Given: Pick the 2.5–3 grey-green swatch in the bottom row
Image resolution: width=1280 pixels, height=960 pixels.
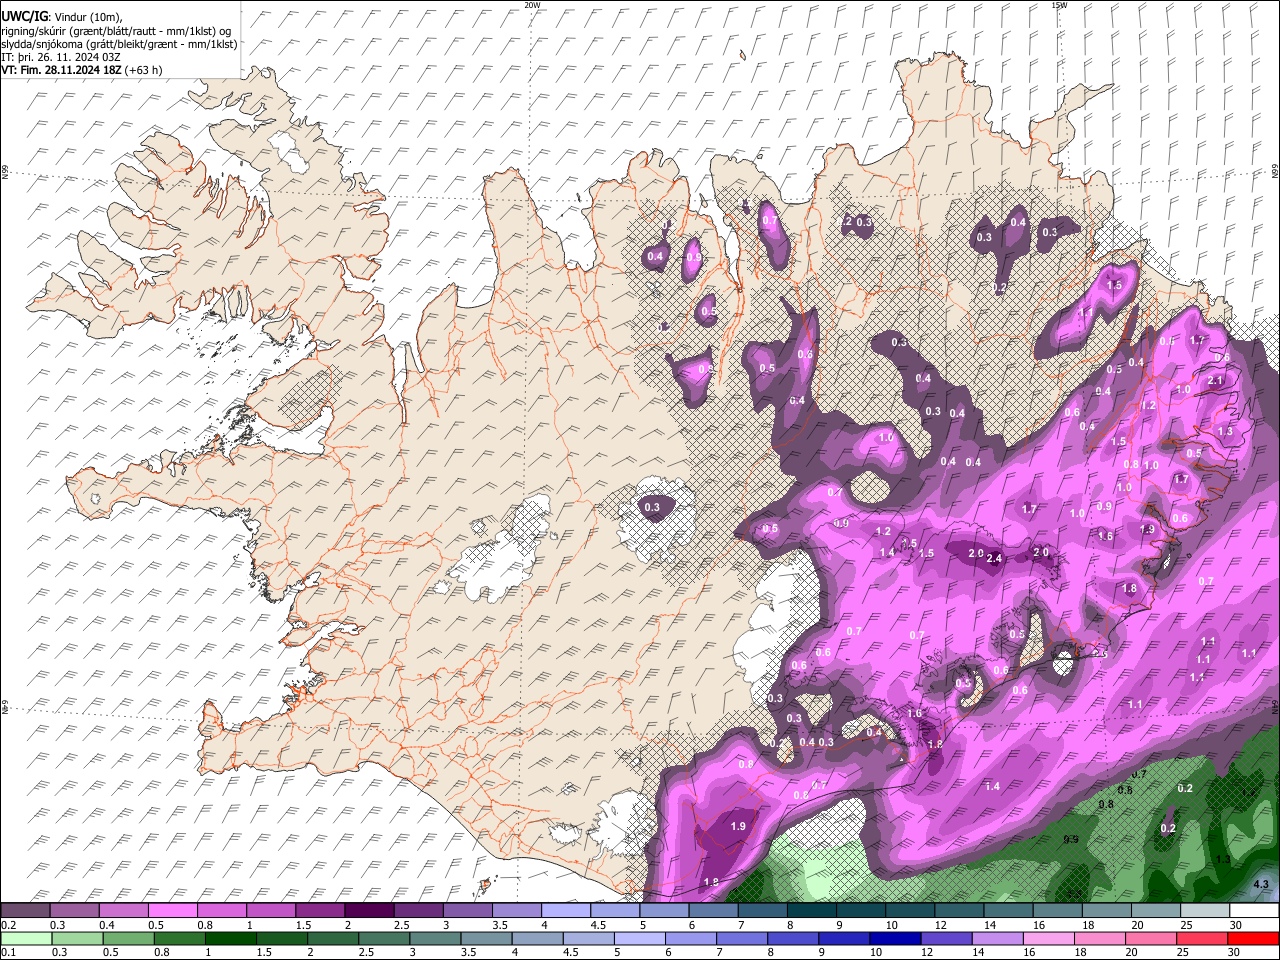Looking at the screenshot, I should click(x=384, y=938).
